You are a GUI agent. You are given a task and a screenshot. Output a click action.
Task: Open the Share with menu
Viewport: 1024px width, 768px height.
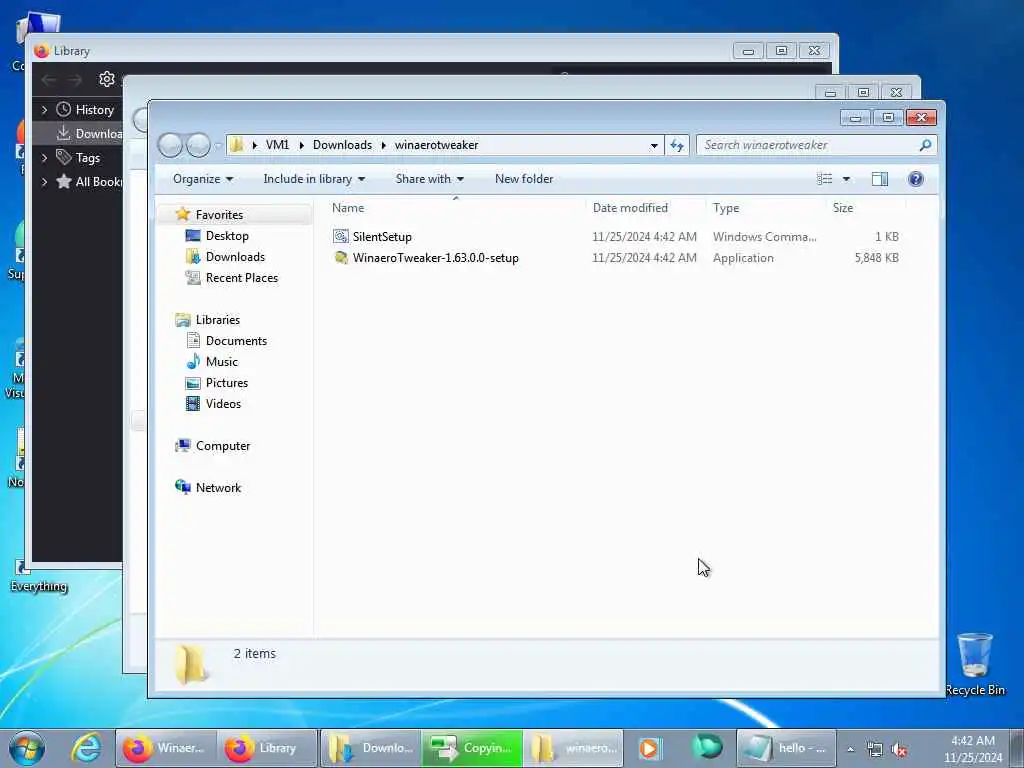click(430, 179)
